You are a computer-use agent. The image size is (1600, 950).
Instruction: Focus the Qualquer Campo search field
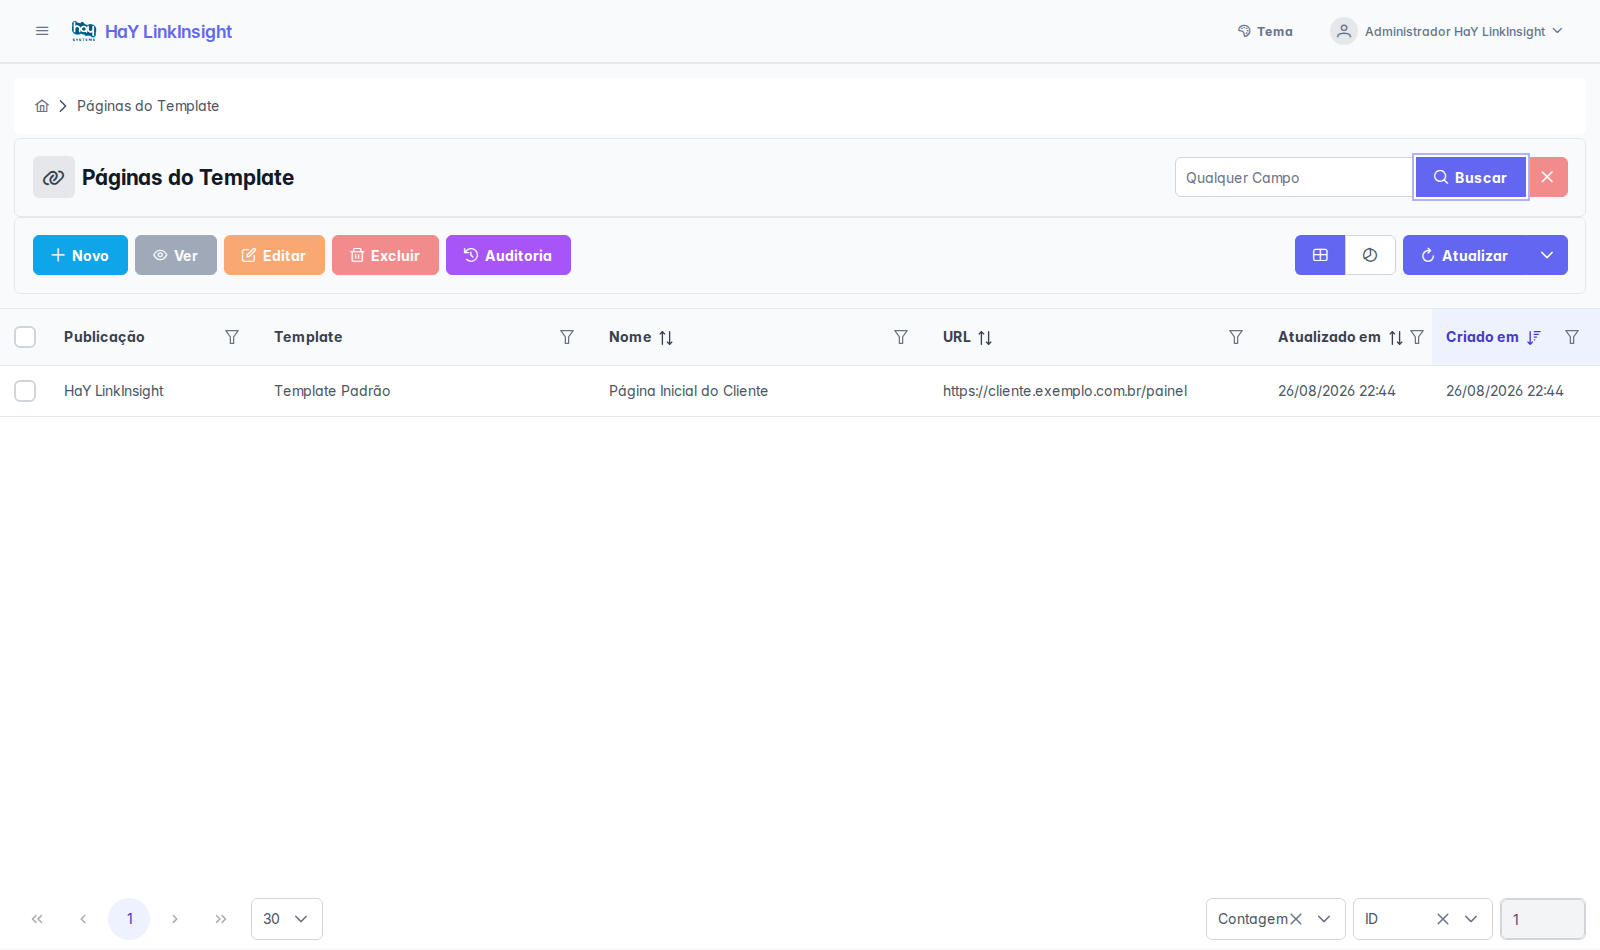point(1295,177)
